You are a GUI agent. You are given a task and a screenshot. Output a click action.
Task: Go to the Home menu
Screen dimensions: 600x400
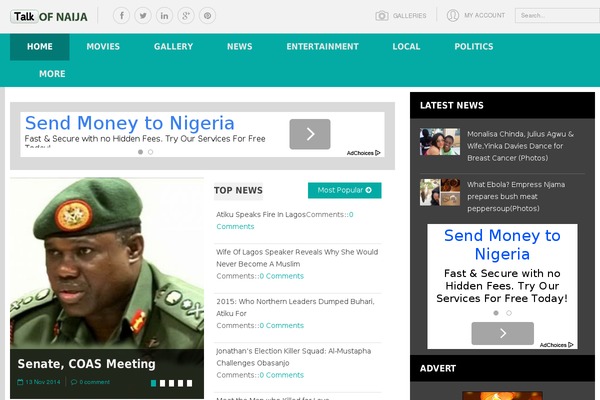pyautogui.click(x=40, y=47)
